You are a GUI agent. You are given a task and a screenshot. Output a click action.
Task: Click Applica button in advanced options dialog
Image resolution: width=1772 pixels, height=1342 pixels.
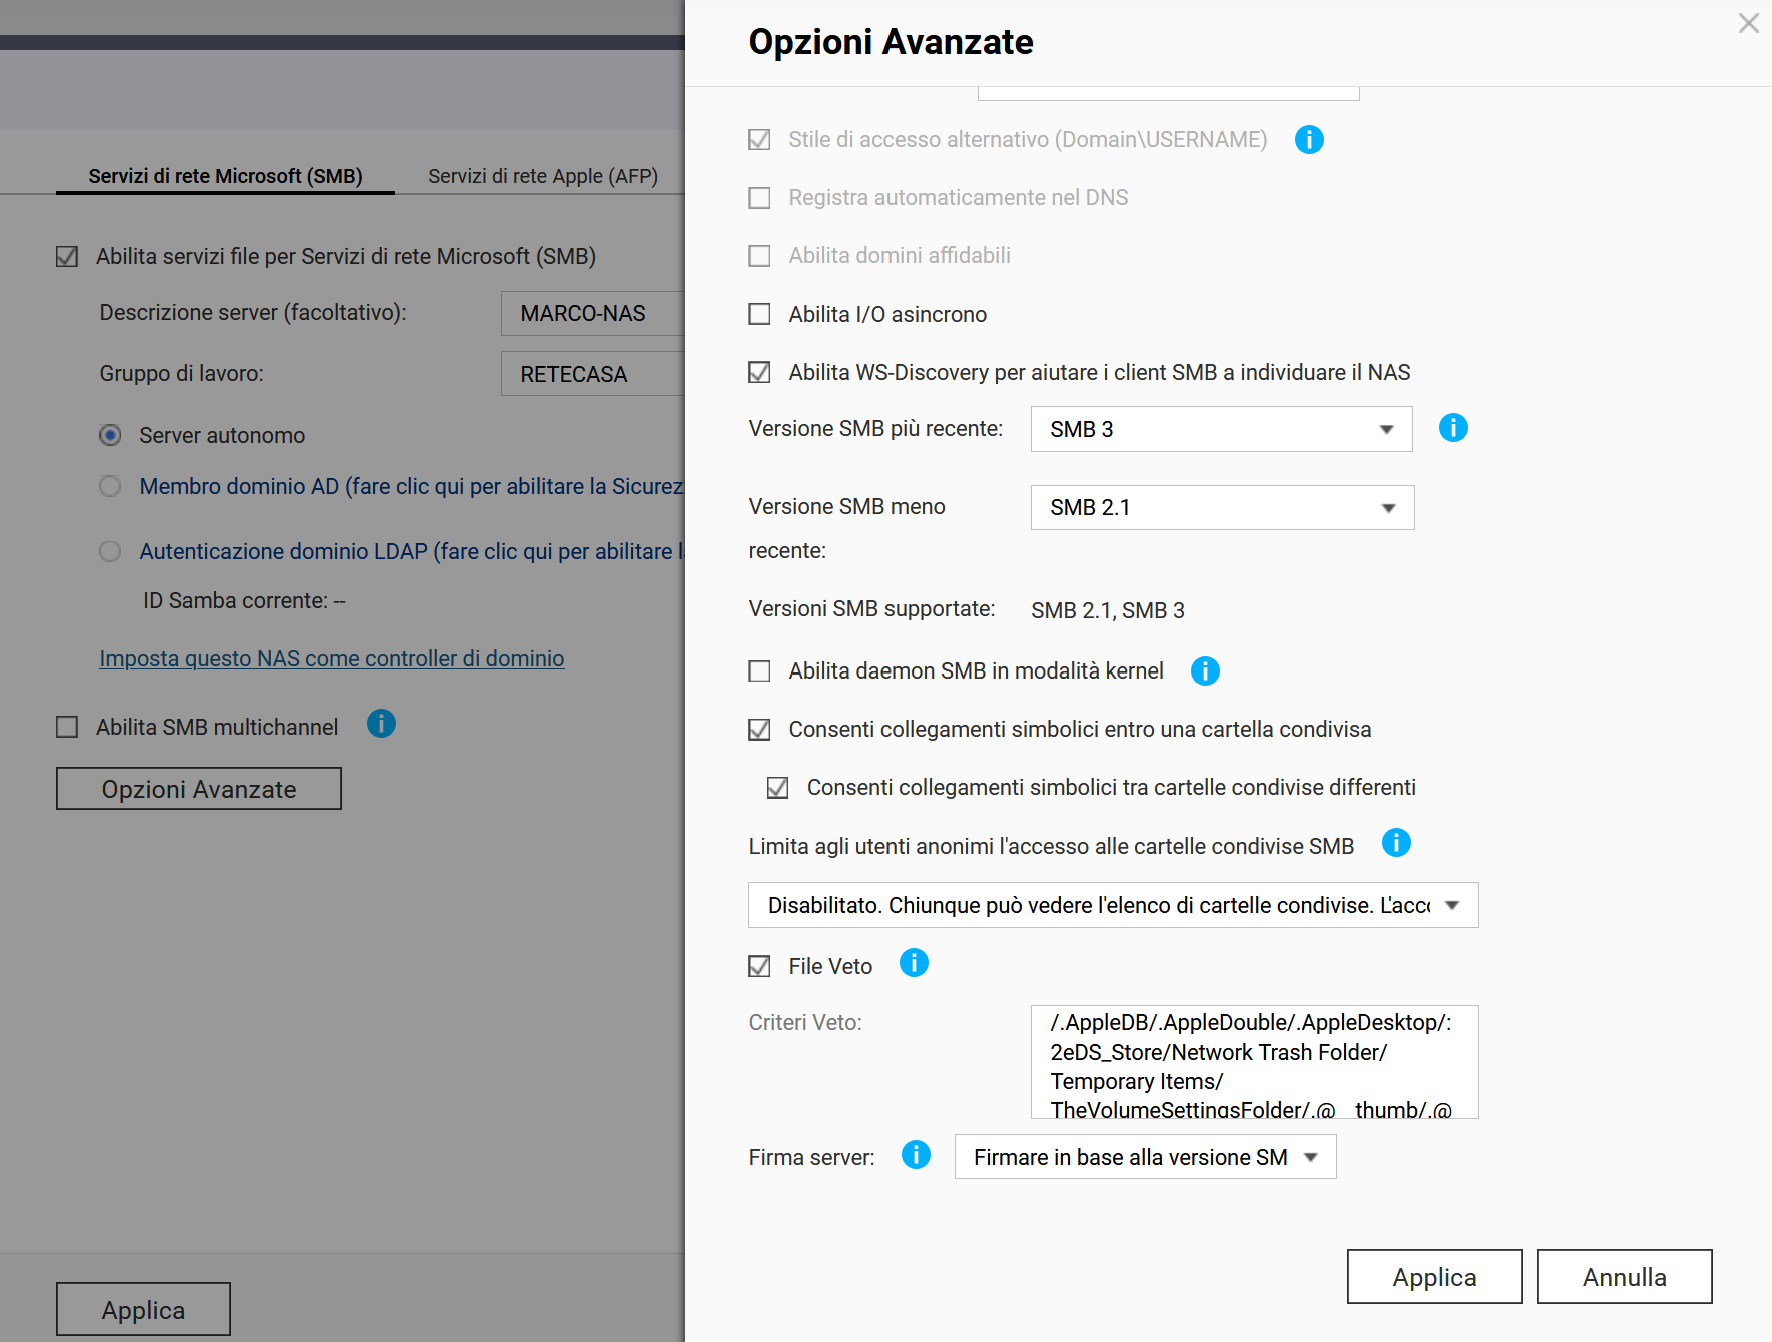(x=1434, y=1277)
